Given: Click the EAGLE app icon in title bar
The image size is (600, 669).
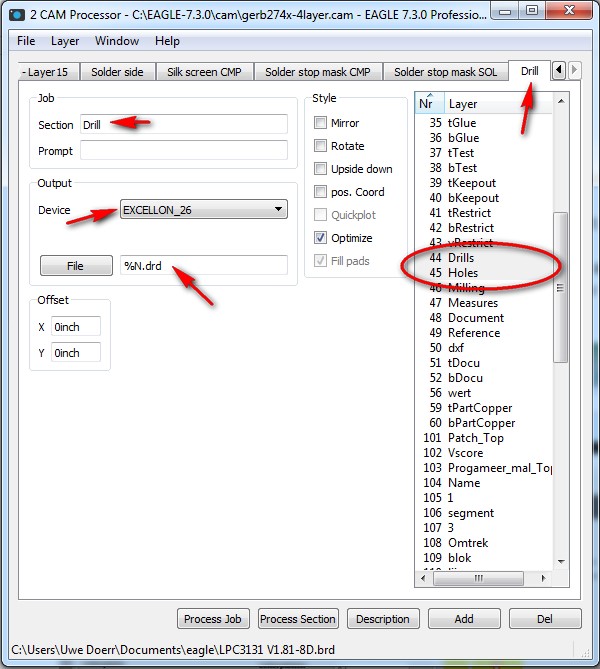Looking at the screenshot, I should click(x=17, y=14).
